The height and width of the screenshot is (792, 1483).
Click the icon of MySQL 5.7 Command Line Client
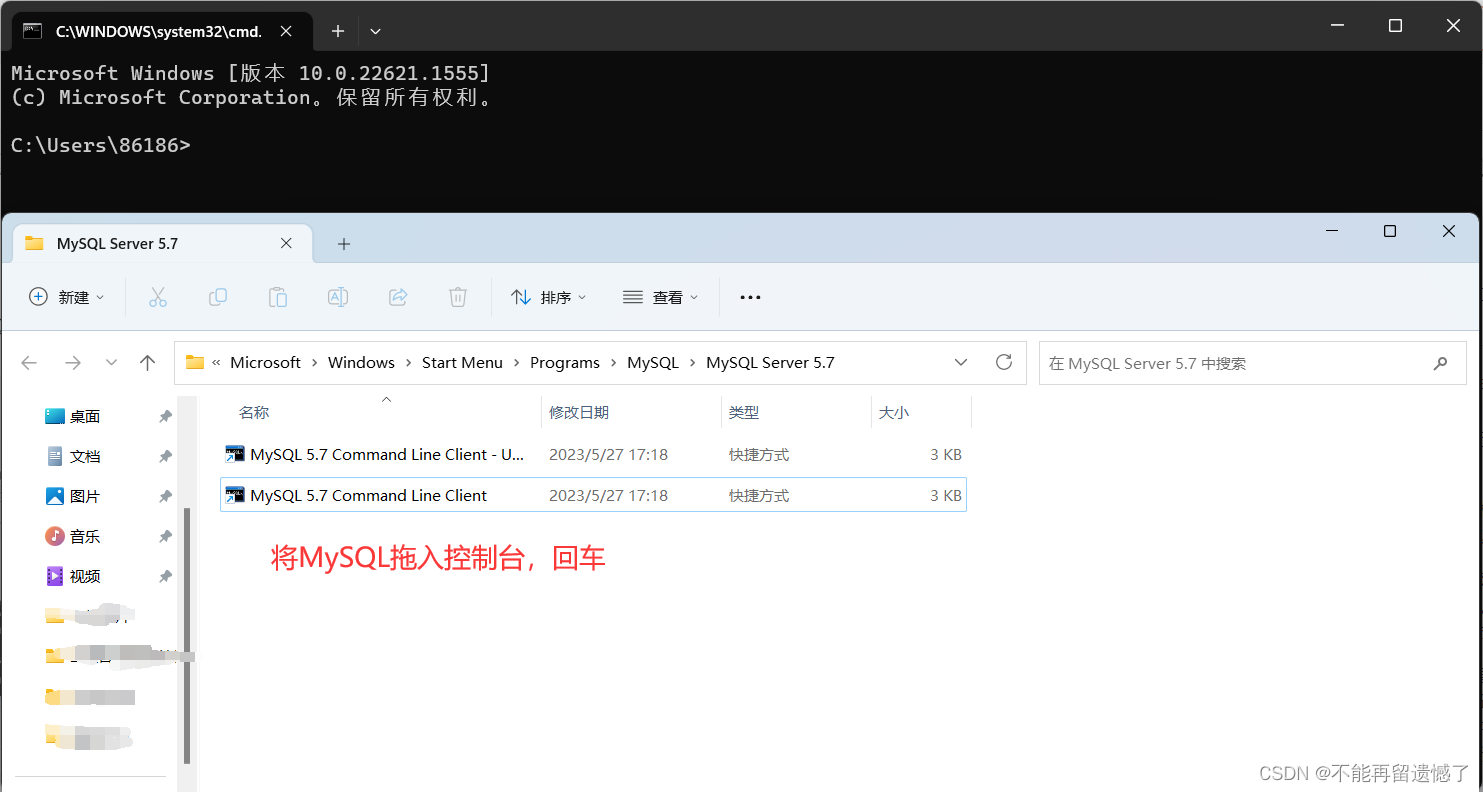235,495
